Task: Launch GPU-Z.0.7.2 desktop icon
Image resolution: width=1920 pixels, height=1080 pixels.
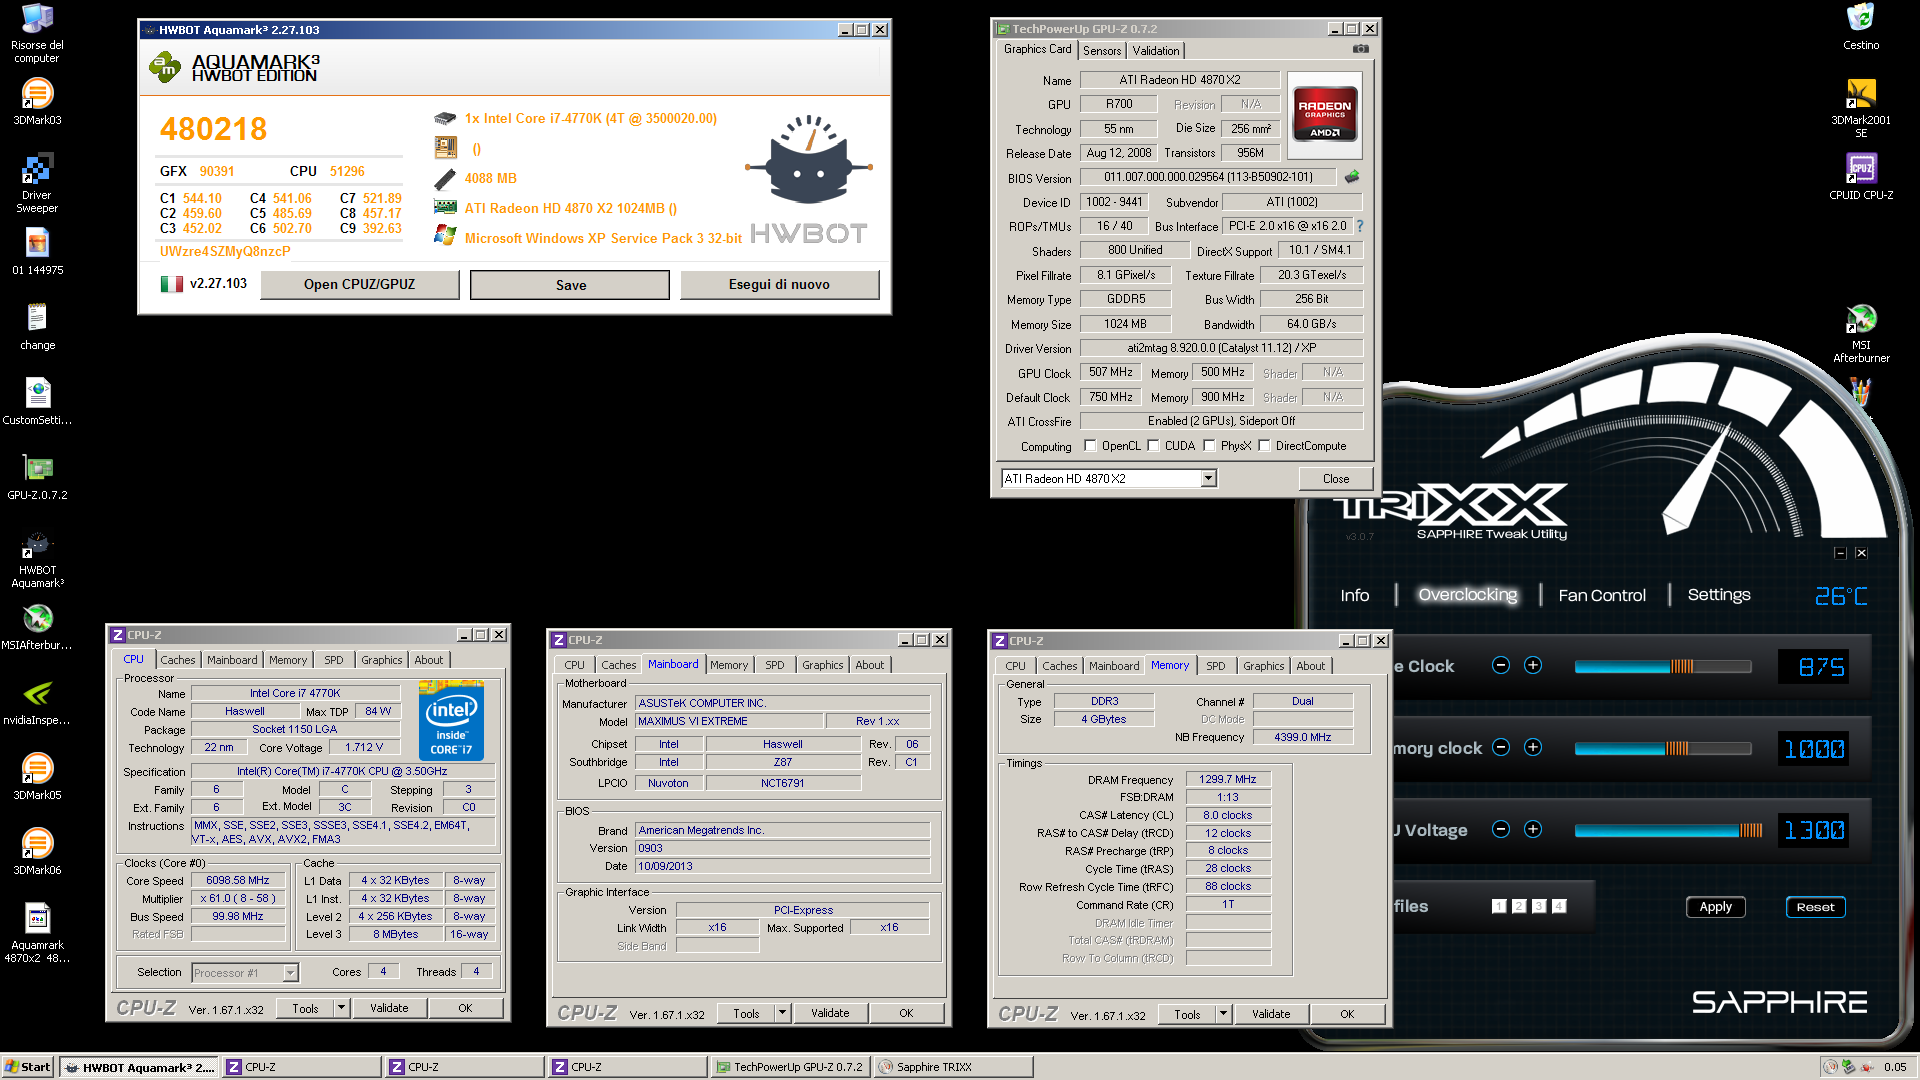Action: [x=37, y=477]
